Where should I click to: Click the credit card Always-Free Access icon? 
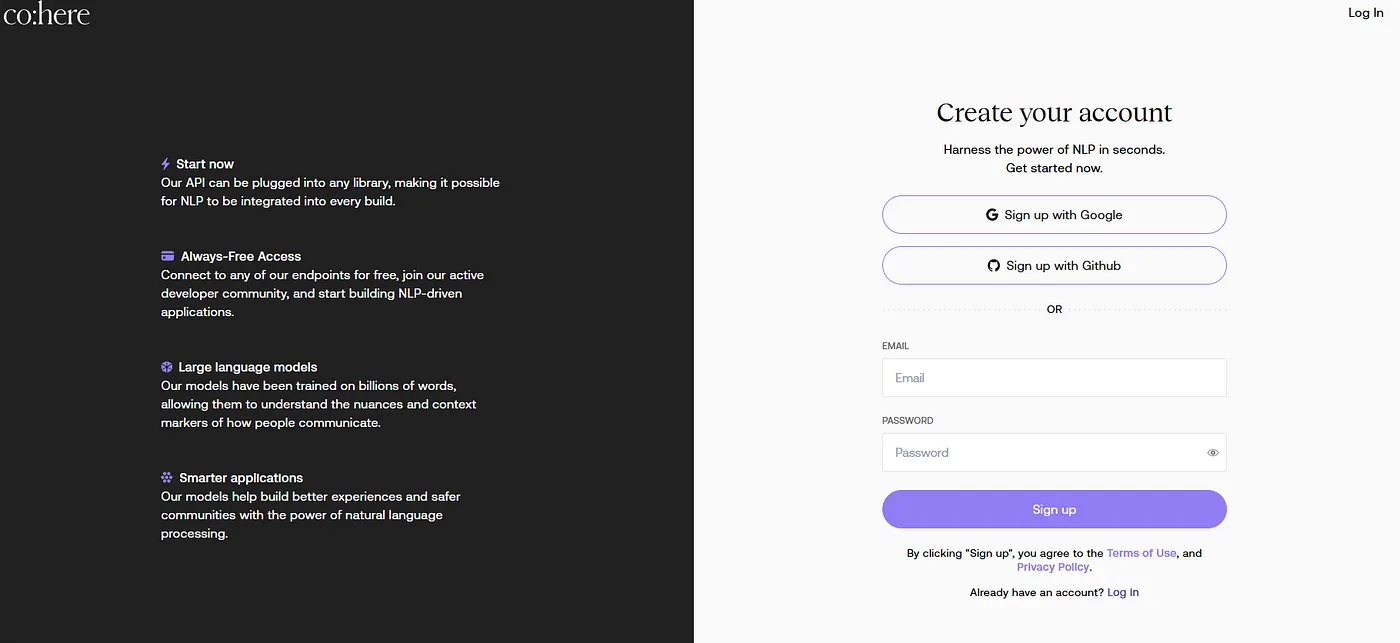[x=168, y=256]
